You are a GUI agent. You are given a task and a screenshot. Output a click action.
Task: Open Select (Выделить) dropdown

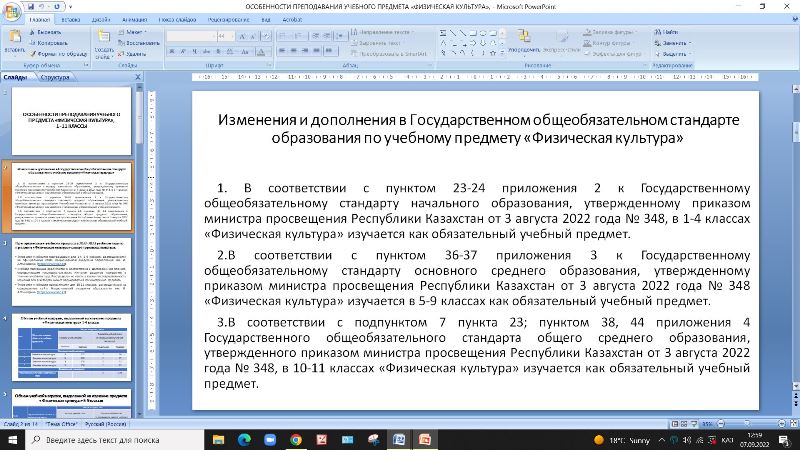(x=673, y=54)
